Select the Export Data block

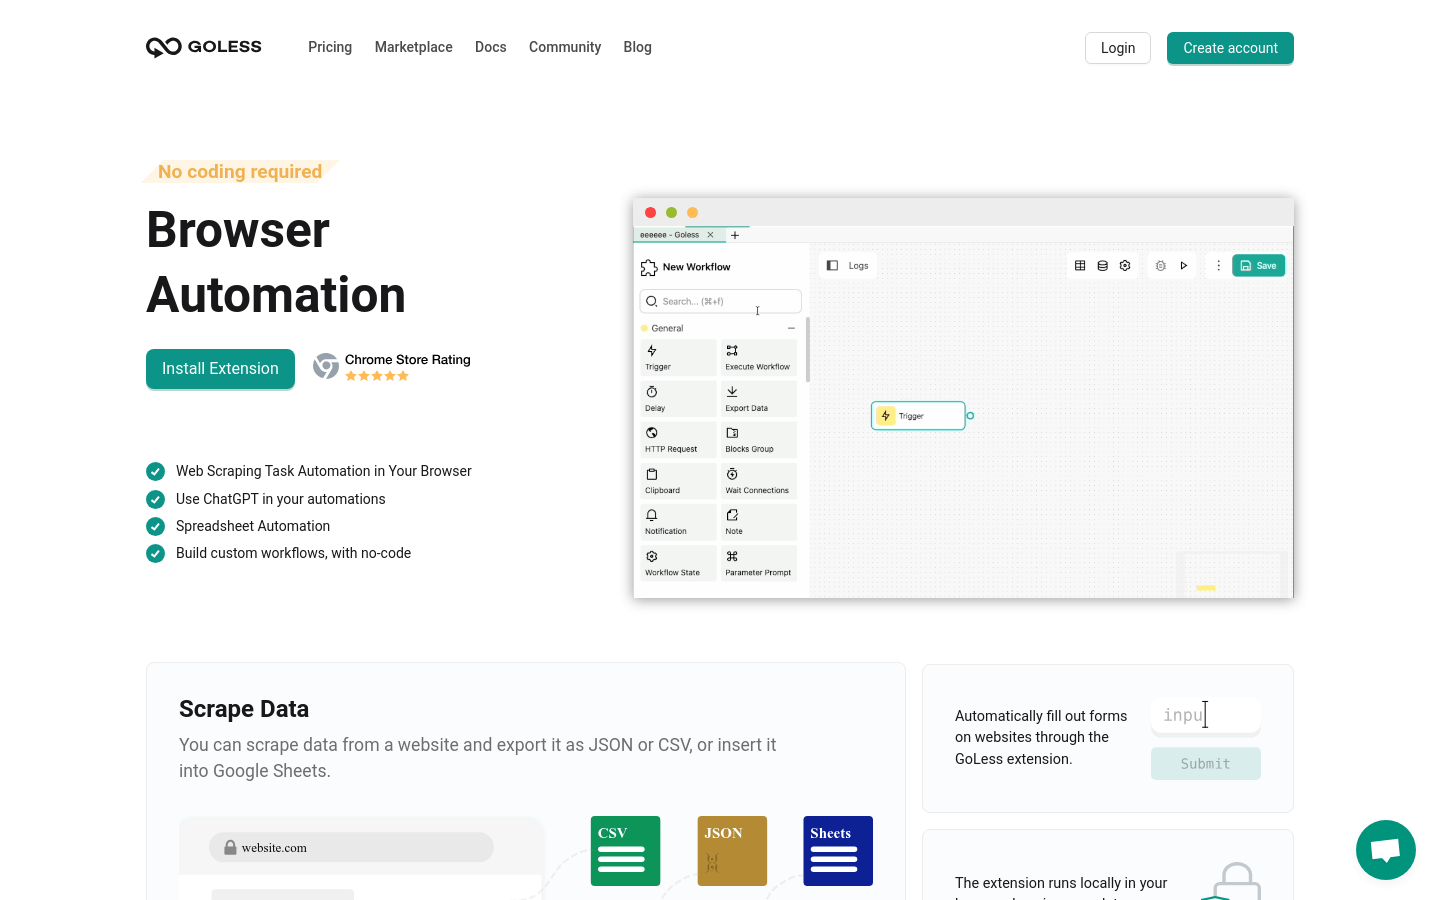(x=758, y=399)
